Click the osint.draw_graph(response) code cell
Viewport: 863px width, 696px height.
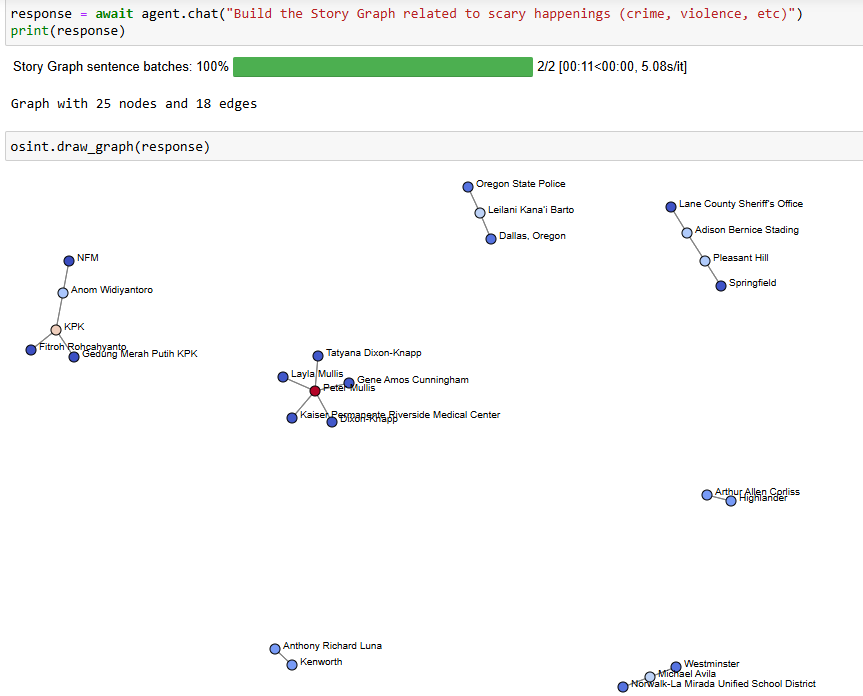pos(434,146)
